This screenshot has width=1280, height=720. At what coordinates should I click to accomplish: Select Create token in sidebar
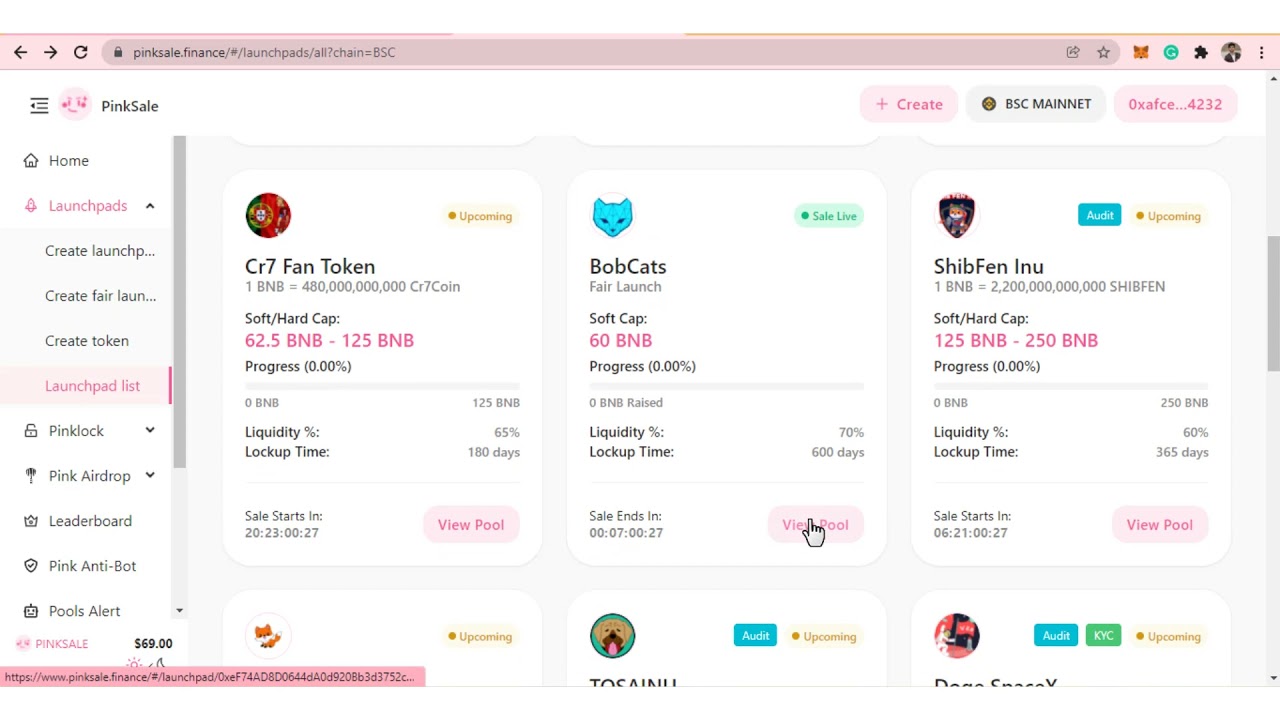[87, 340]
